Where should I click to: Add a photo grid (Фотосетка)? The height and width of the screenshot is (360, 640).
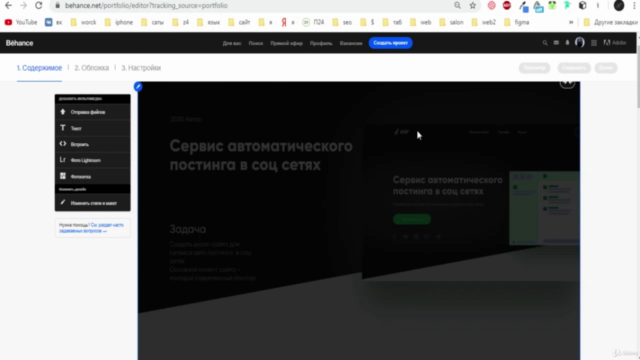coord(93,176)
